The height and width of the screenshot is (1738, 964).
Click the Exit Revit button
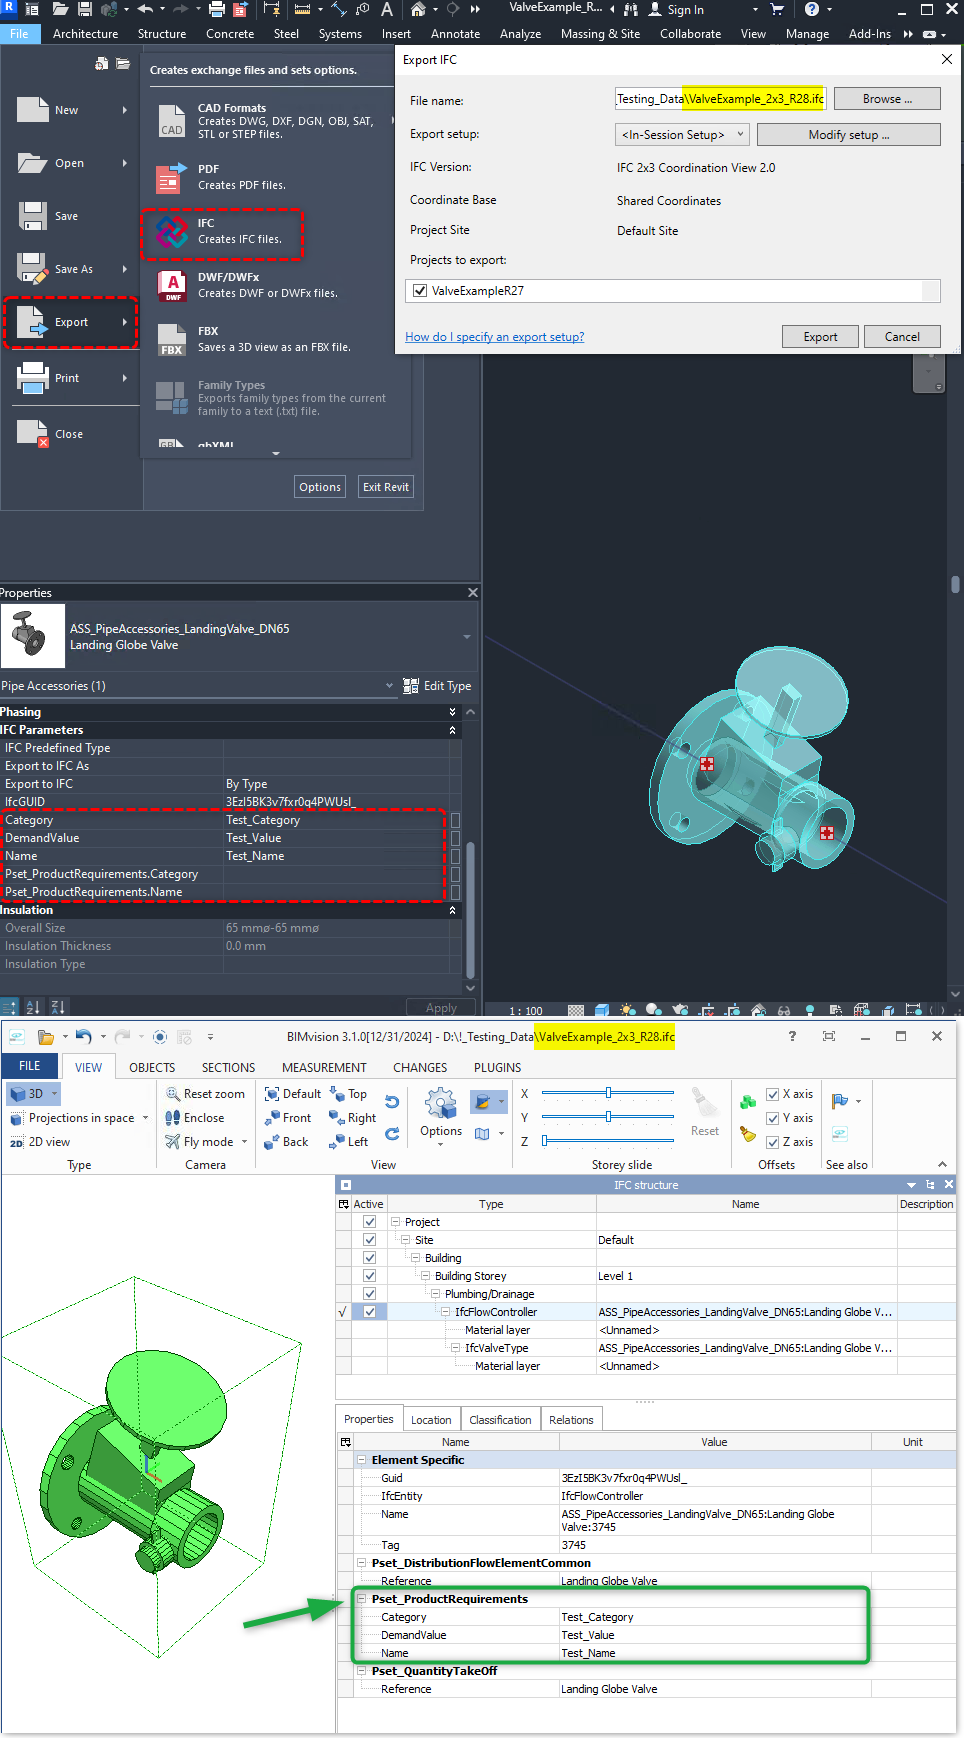point(385,487)
